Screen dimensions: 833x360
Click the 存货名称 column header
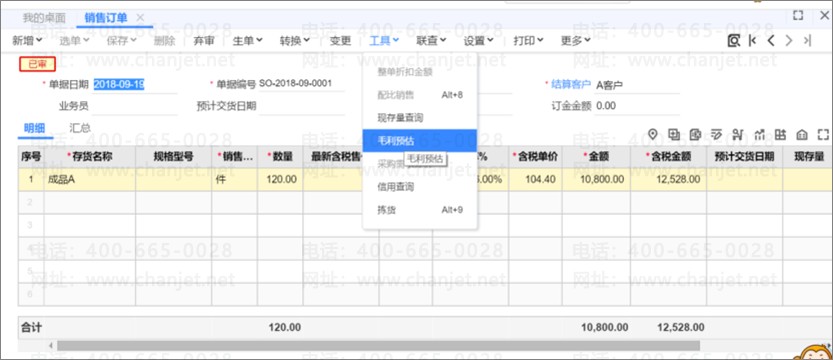point(90,157)
